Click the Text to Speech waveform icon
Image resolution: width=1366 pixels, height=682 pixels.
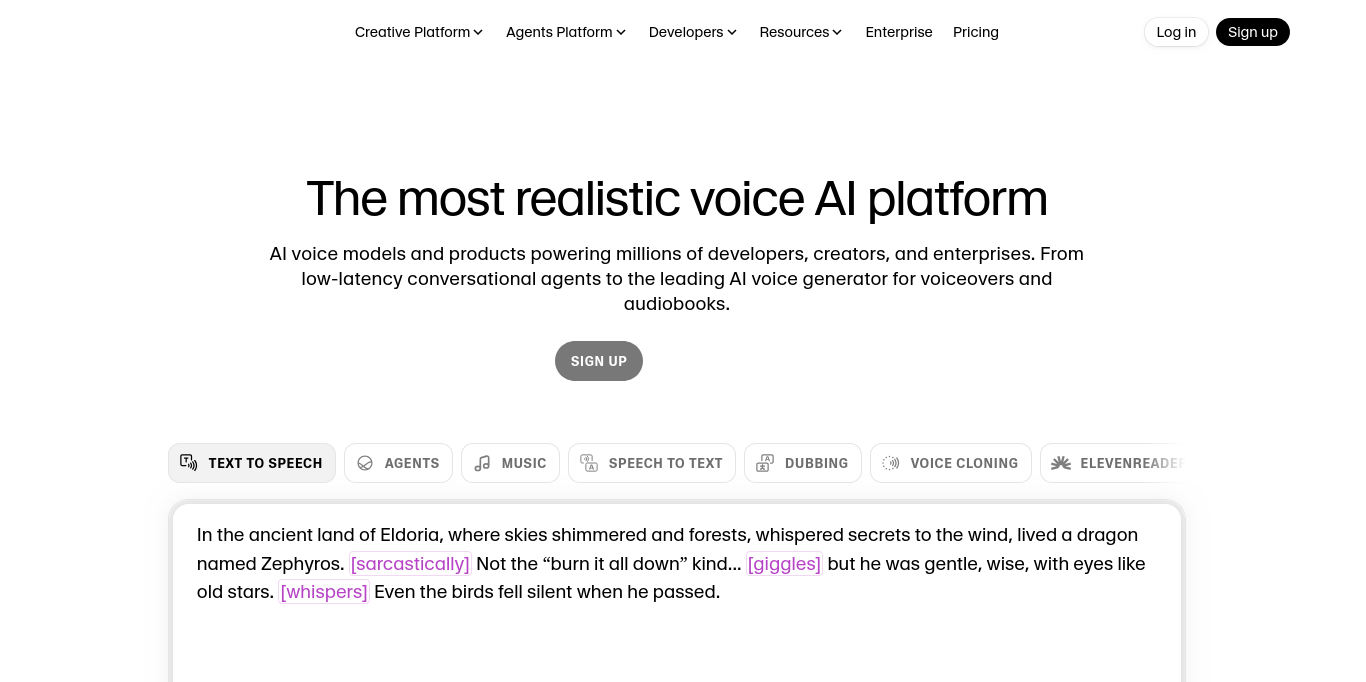click(x=189, y=463)
